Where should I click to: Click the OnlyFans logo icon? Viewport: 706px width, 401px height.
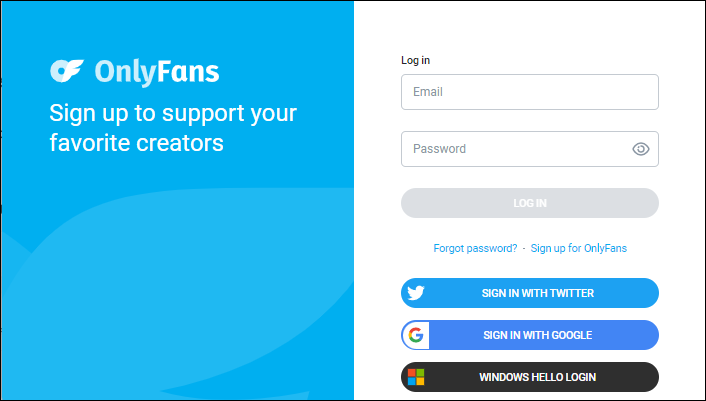[x=67, y=71]
